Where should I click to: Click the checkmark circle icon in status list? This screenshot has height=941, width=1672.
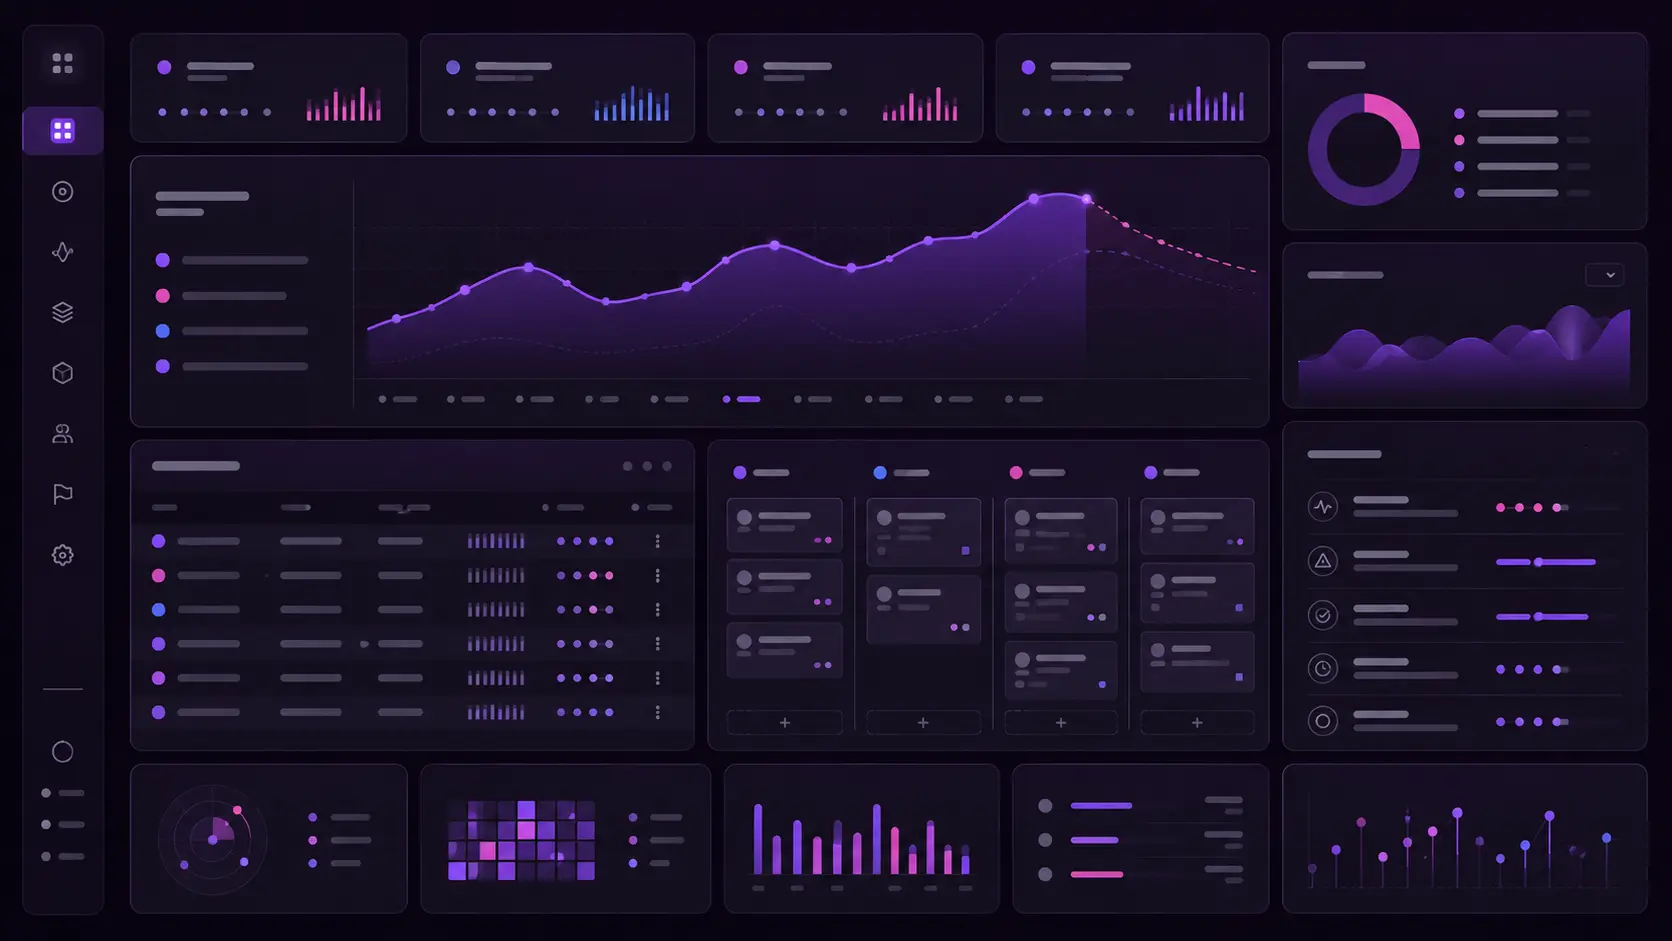click(x=1323, y=615)
